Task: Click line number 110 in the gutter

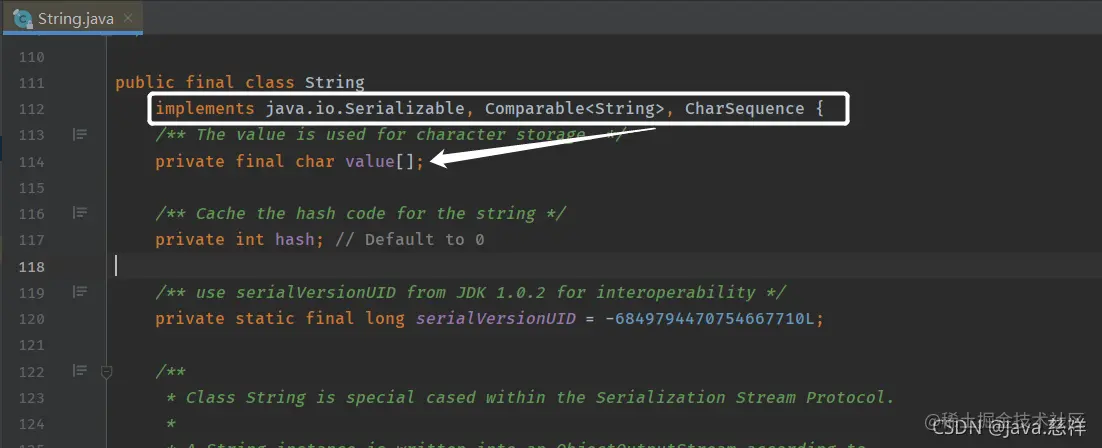Action: click(x=31, y=57)
